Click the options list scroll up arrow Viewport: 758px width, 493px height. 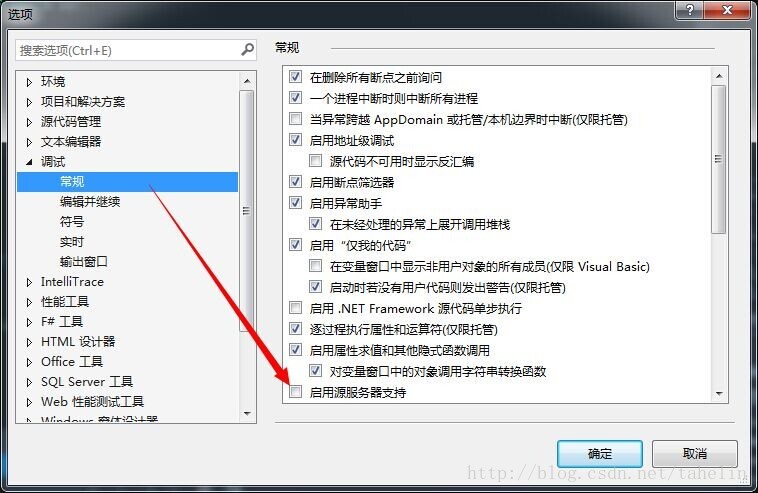pyautogui.click(x=719, y=76)
